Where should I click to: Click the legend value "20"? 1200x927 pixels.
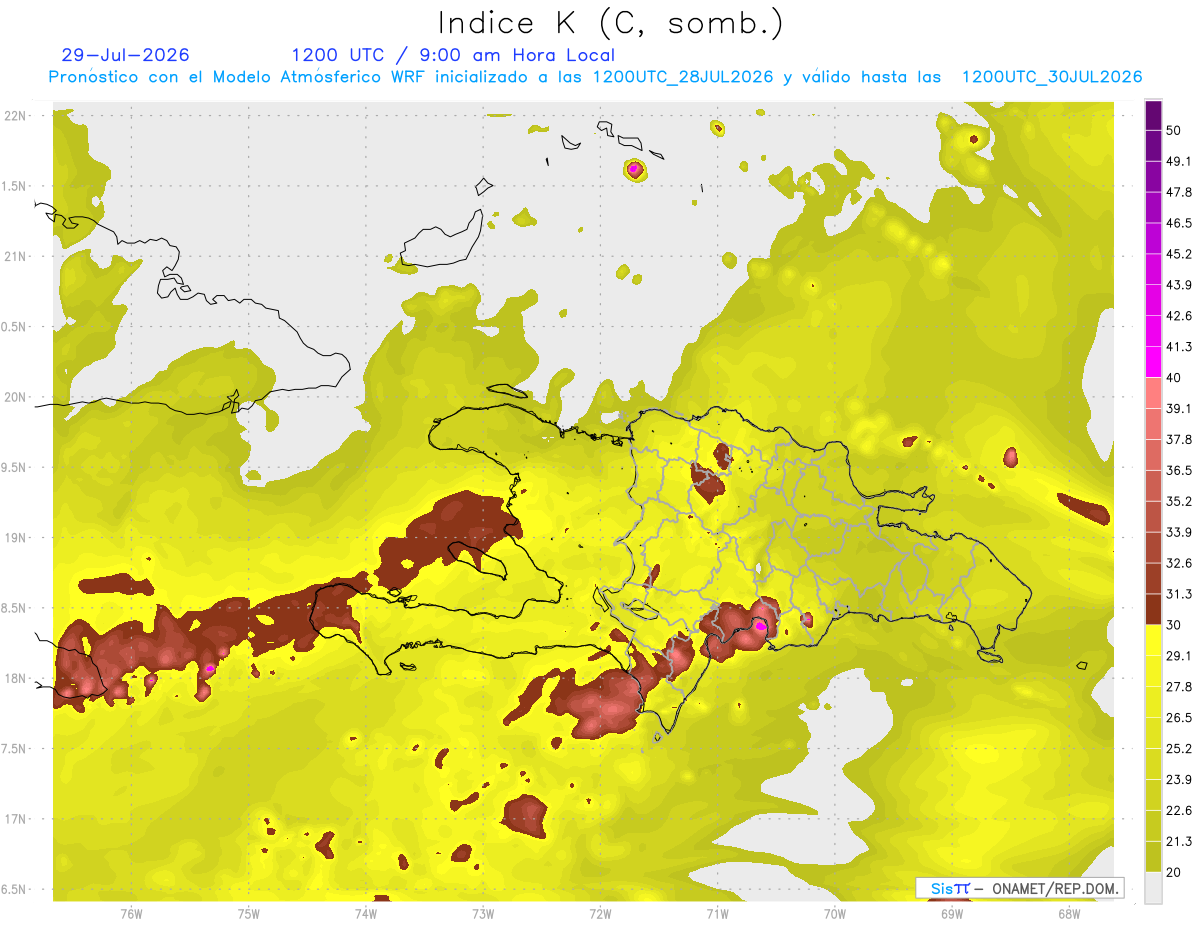click(x=1175, y=873)
